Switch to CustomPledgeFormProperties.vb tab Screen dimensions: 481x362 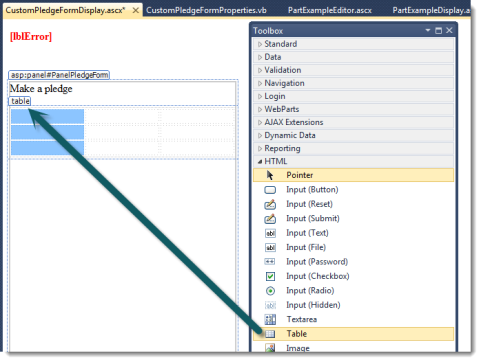(206, 10)
